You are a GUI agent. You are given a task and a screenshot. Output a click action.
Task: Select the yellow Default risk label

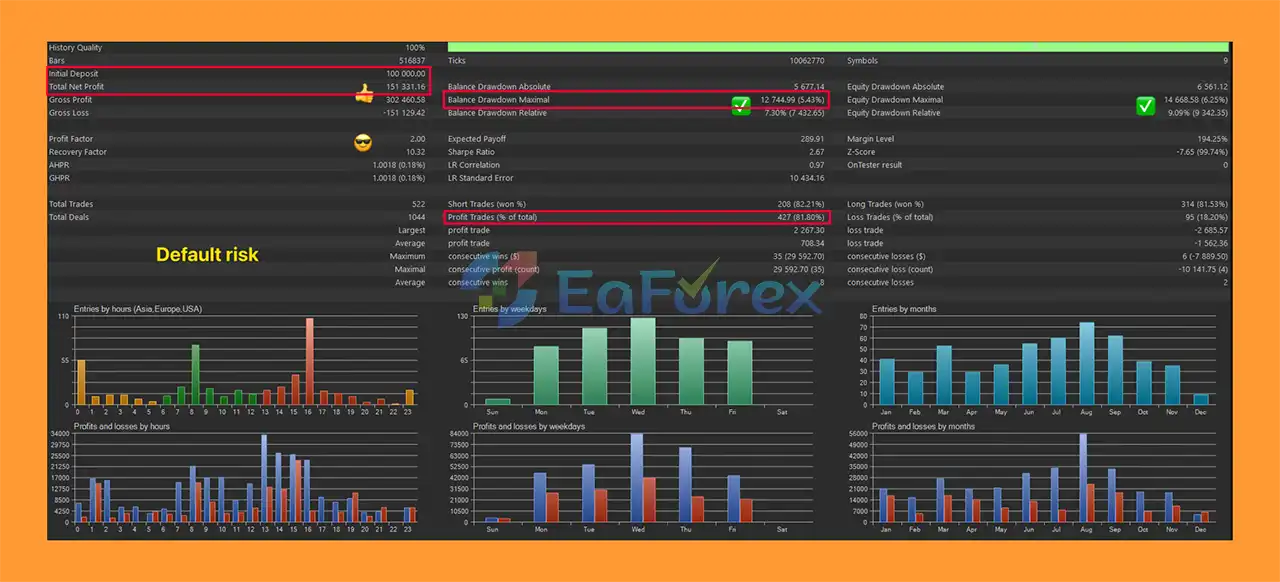click(207, 255)
